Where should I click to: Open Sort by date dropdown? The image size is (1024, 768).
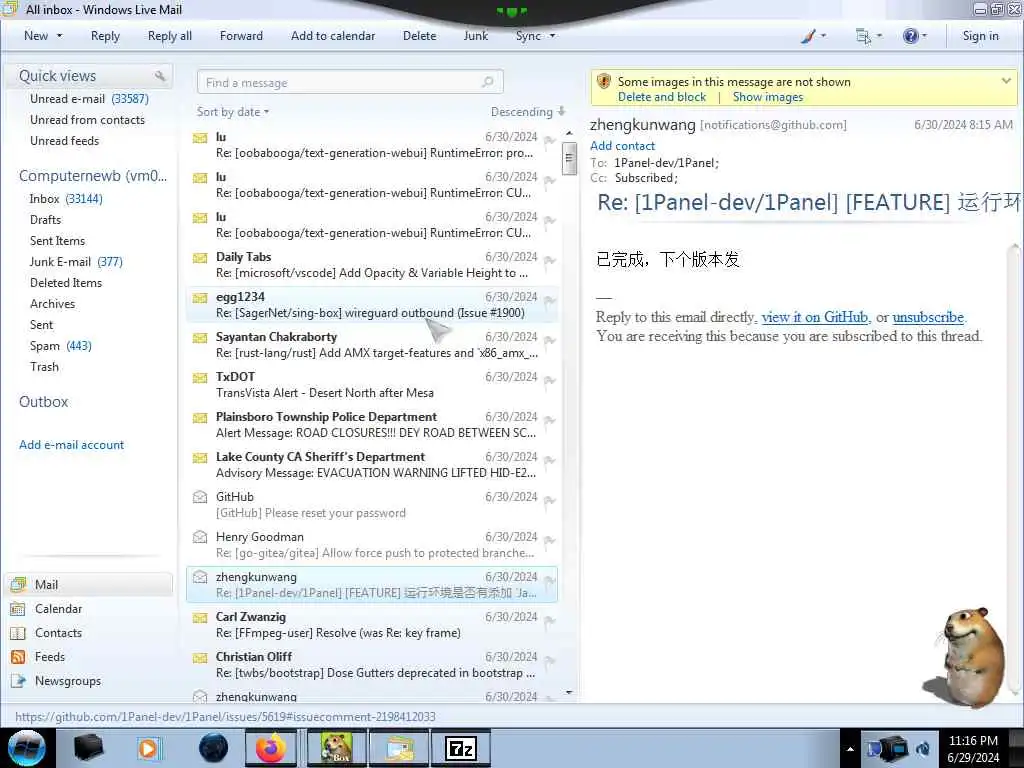(x=233, y=112)
